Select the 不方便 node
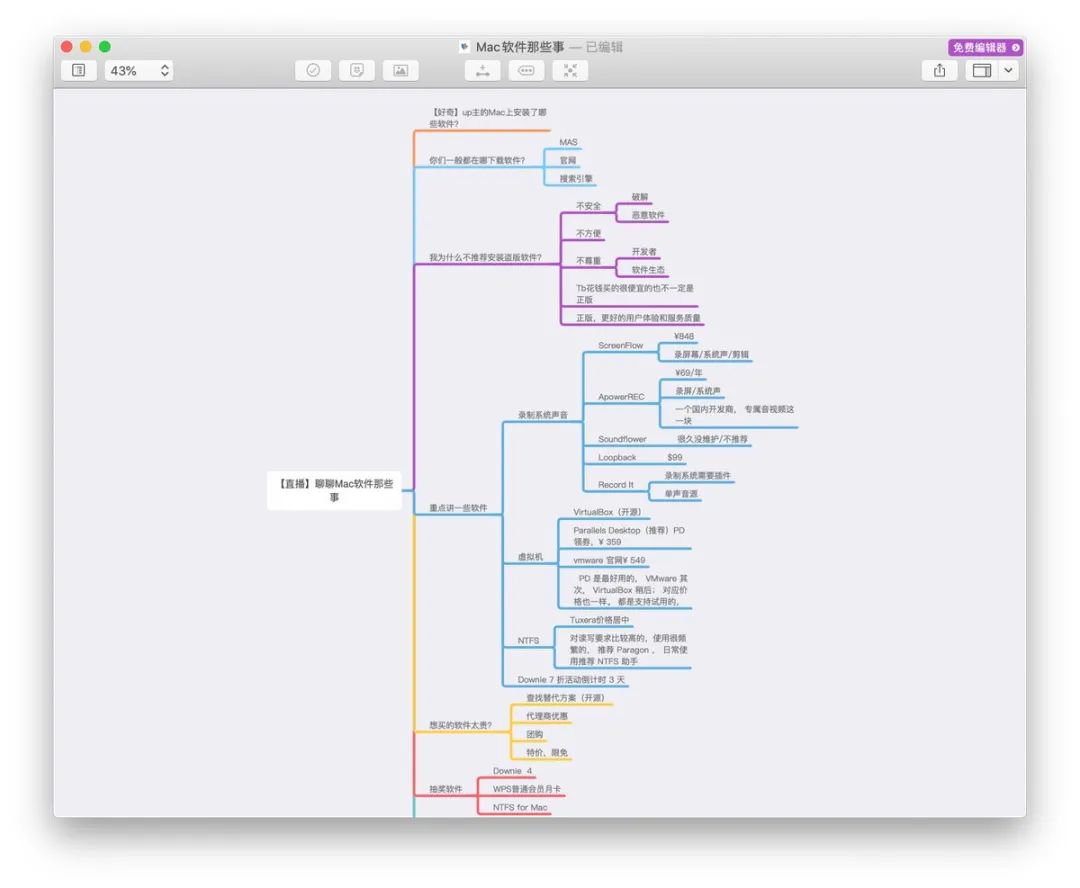1080x888 pixels. [x=588, y=234]
